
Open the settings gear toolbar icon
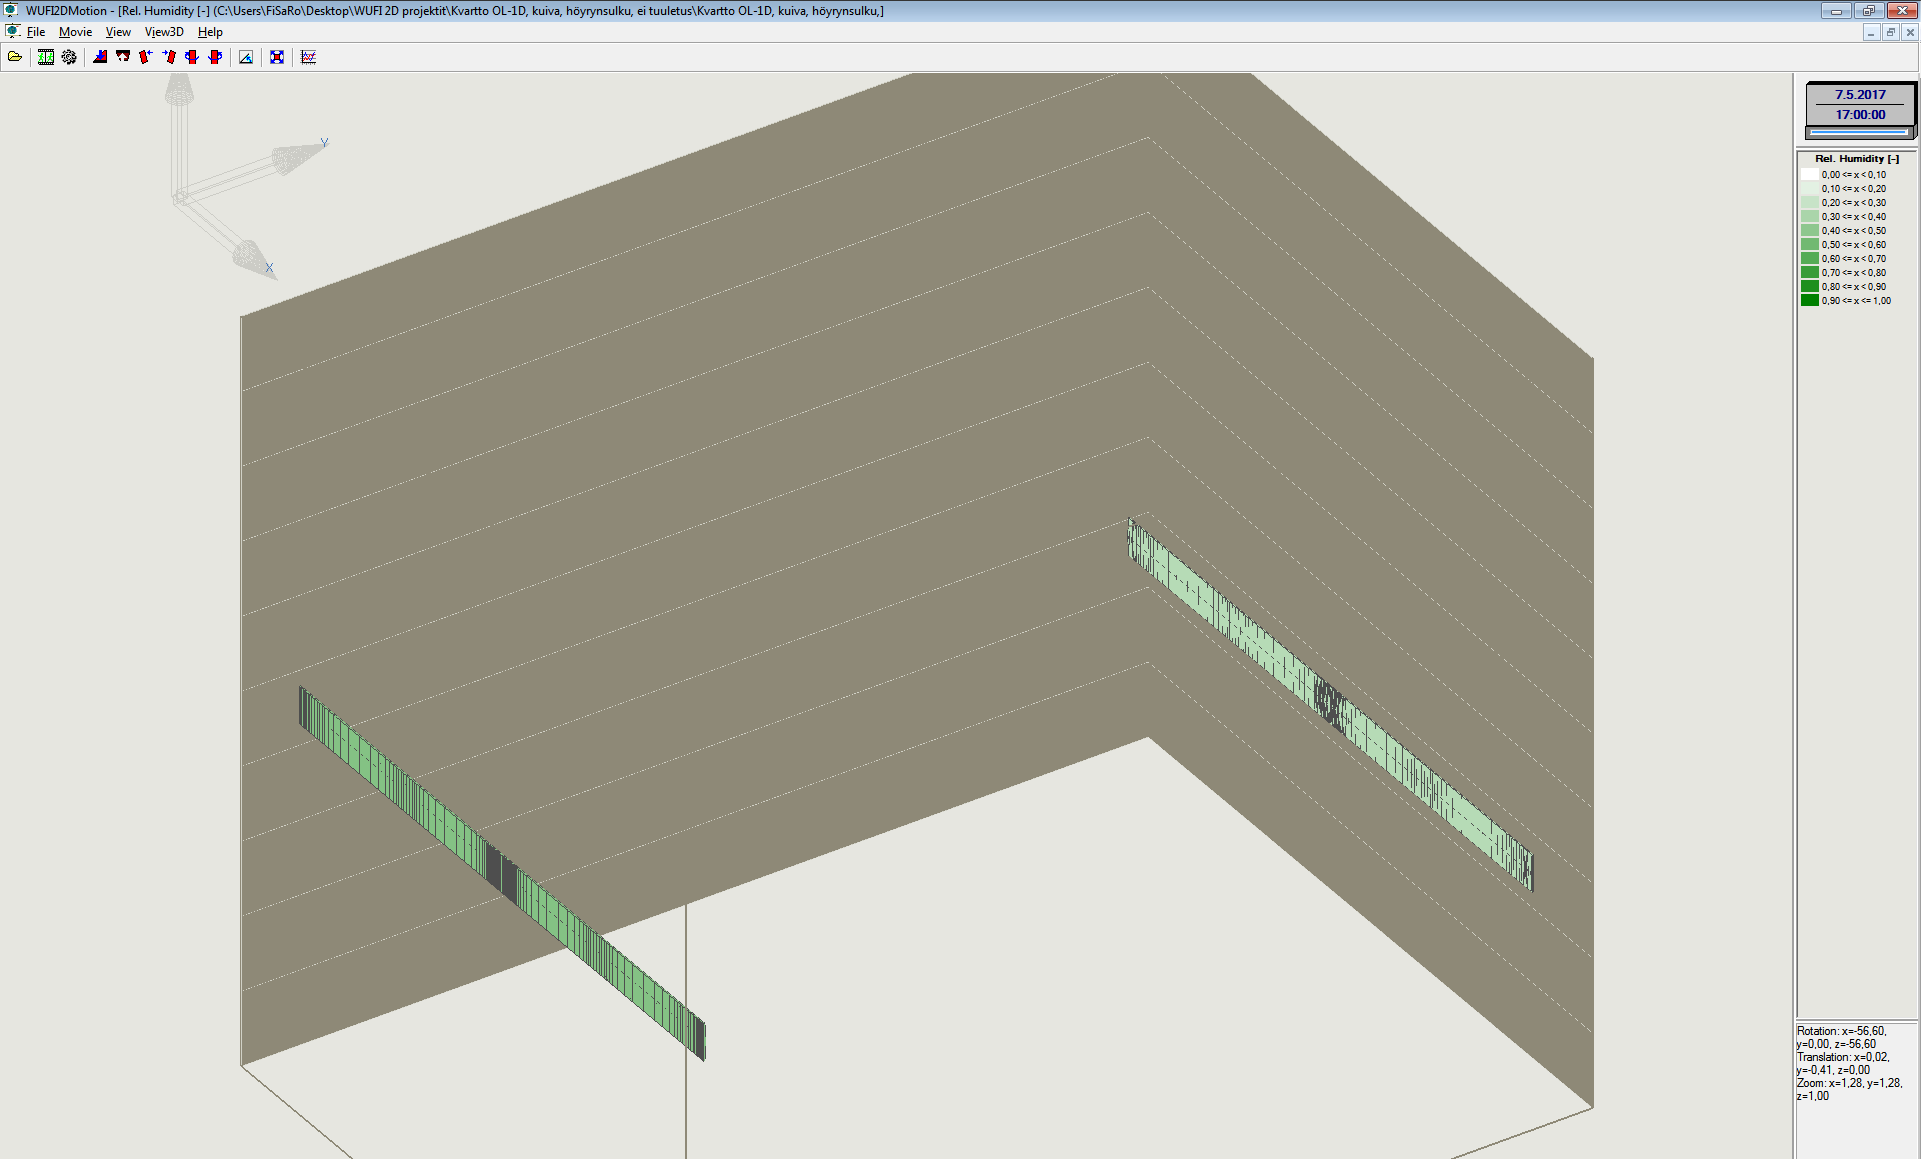click(x=69, y=57)
